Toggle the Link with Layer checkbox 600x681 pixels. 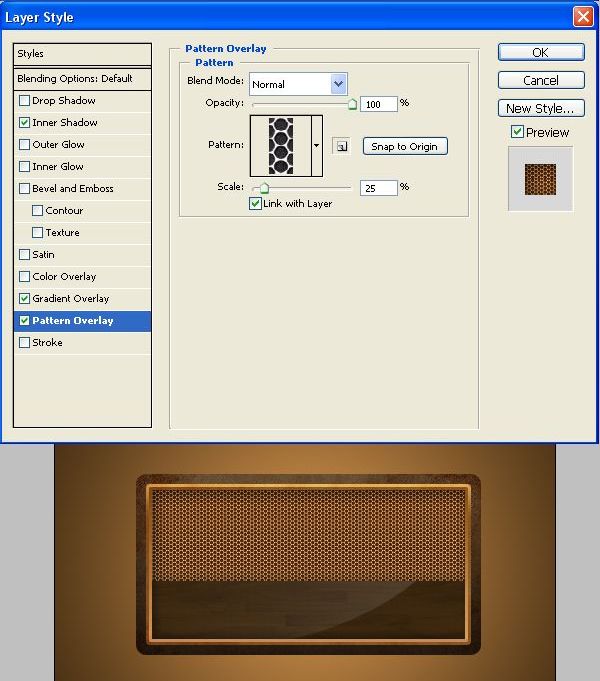tap(256, 204)
